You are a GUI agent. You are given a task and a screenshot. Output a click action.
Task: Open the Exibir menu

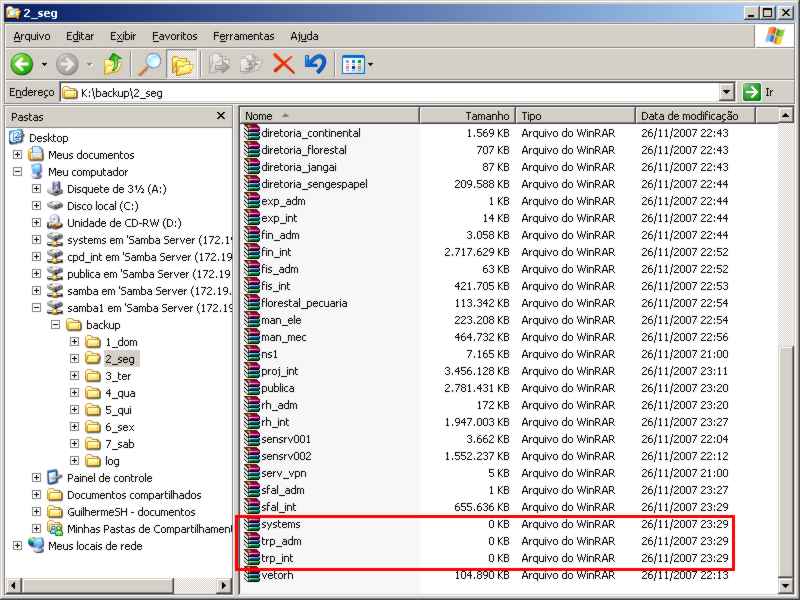123,36
